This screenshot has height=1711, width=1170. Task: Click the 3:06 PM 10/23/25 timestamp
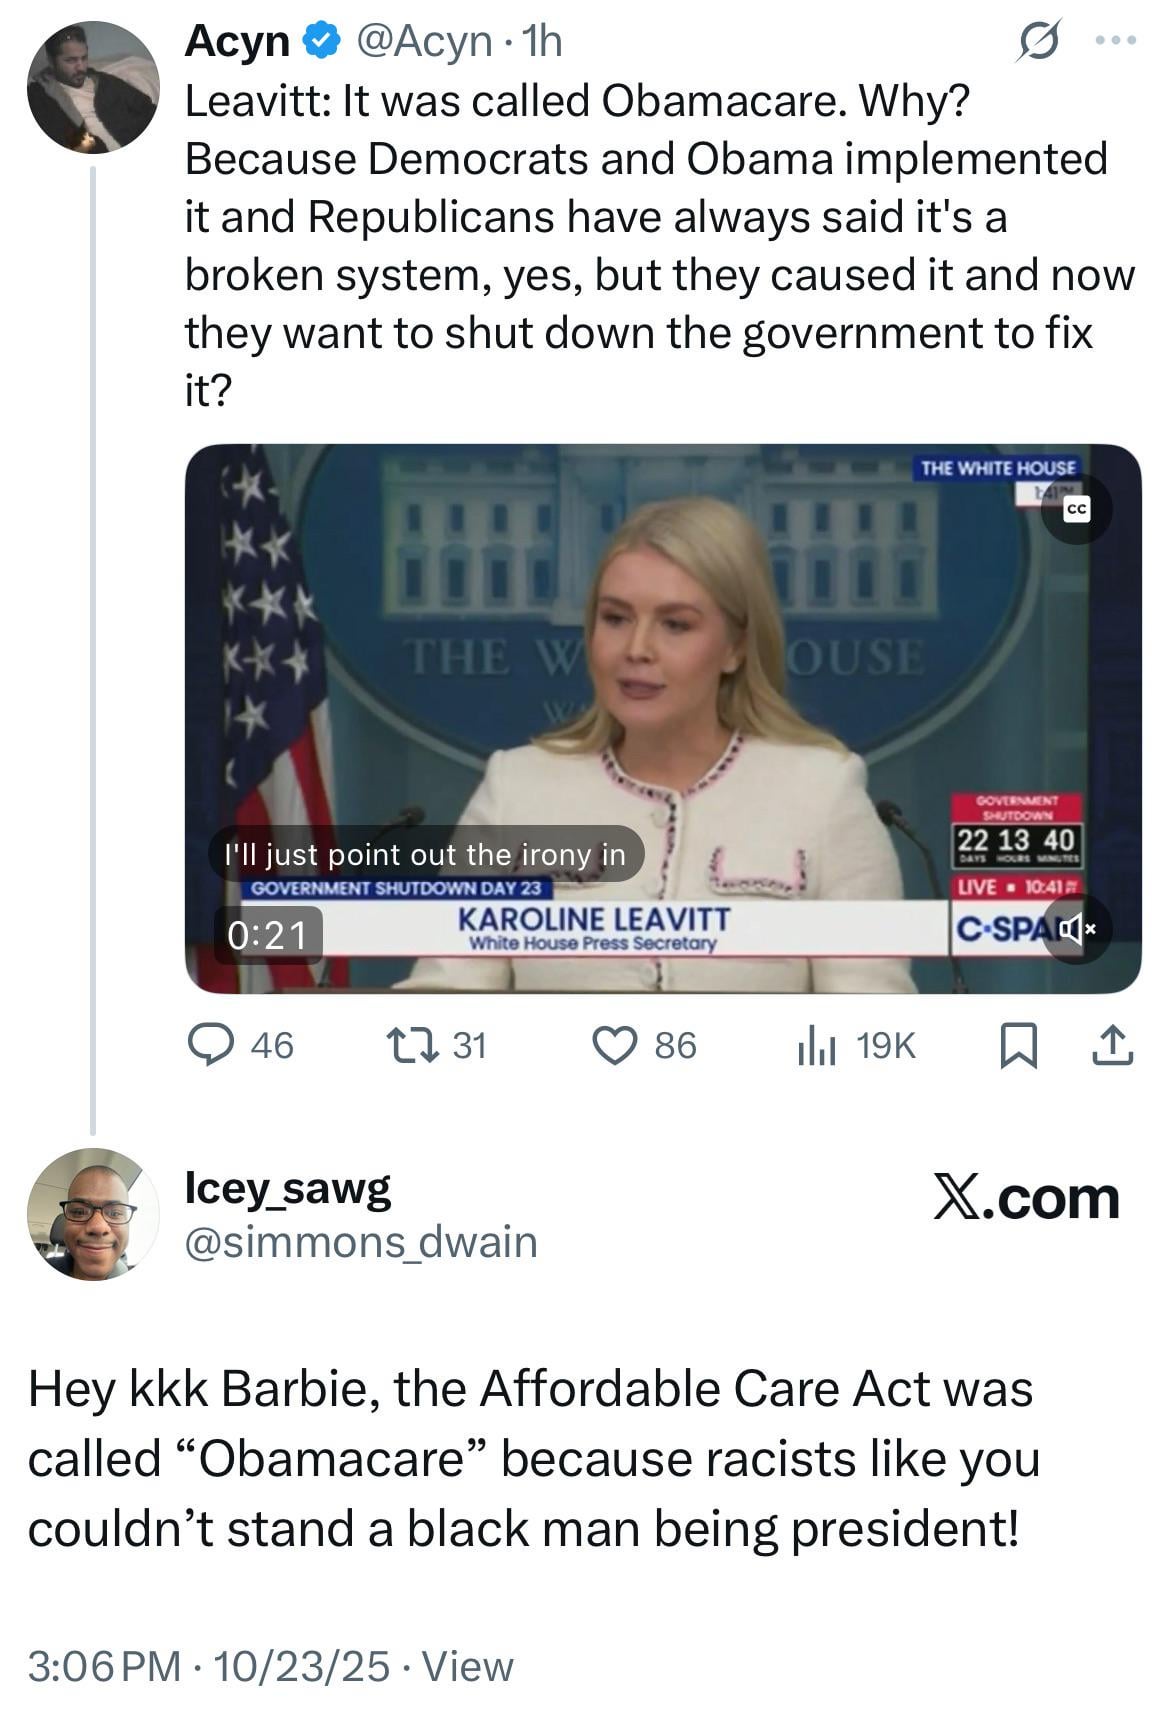(208, 1665)
